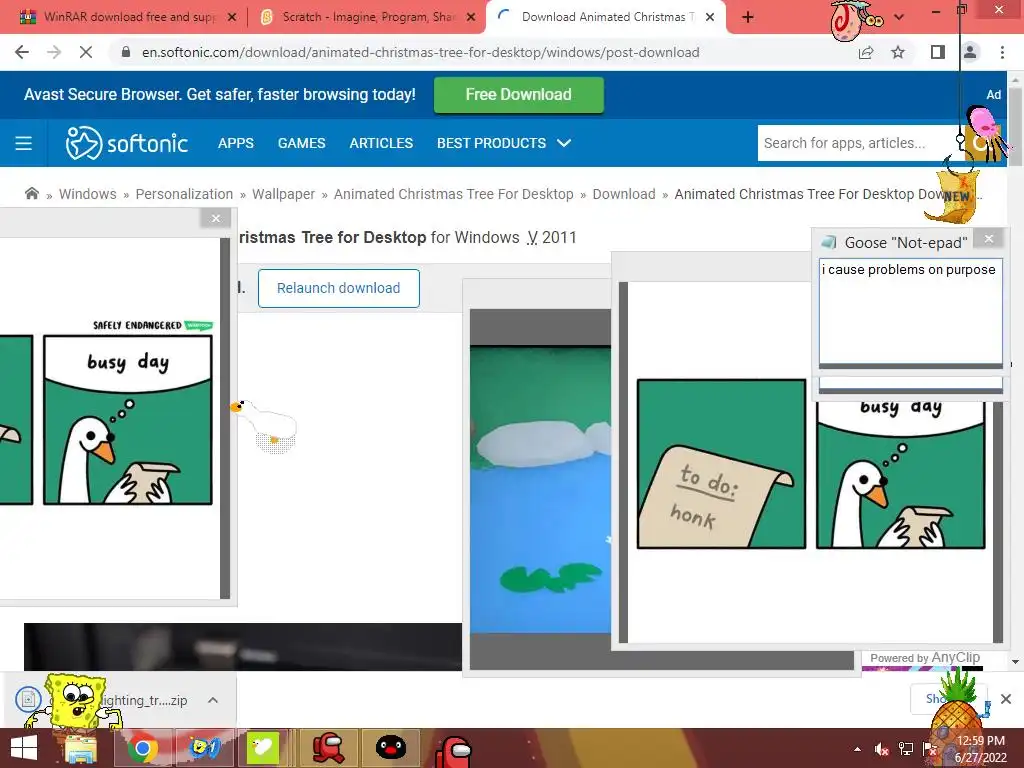Click the Relaunch download button
1024x768 pixels.
point(338,288)
